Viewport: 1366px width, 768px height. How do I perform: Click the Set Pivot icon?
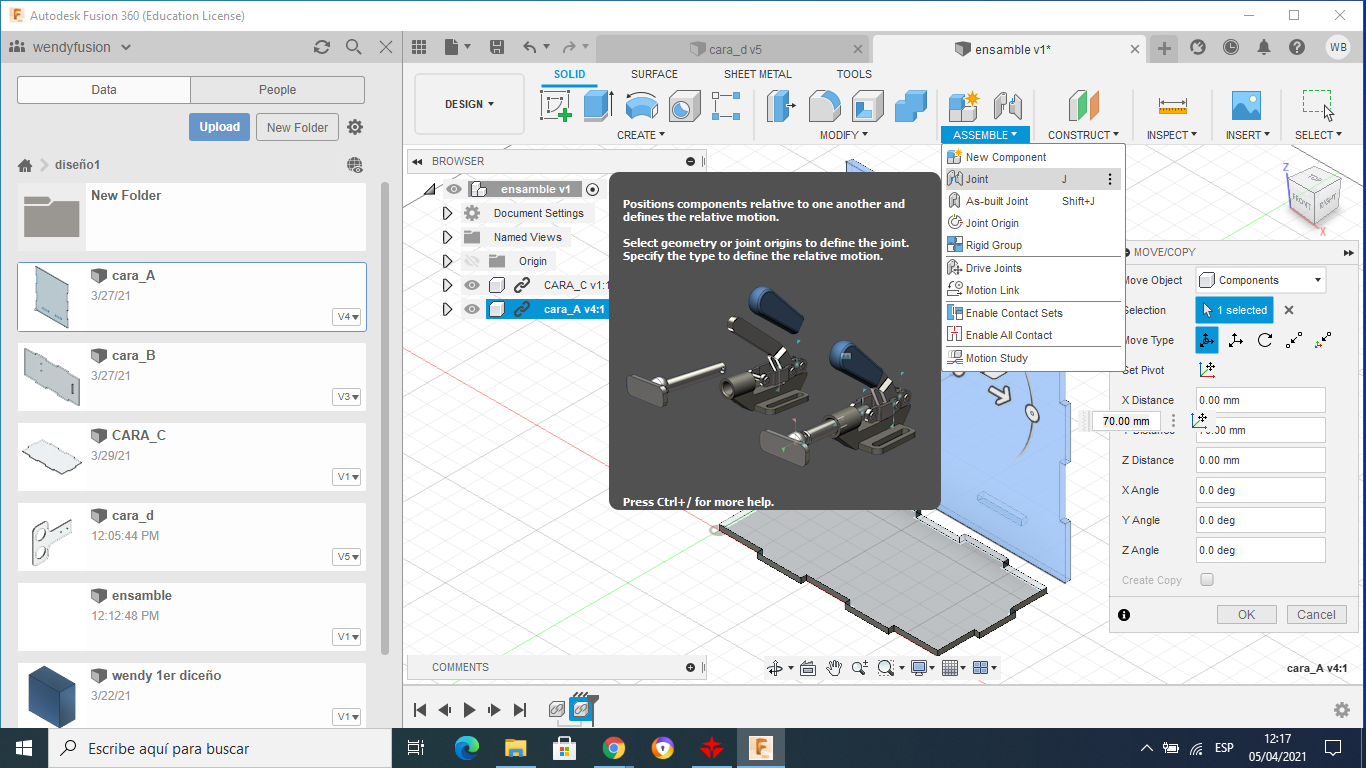pos(1207,370)
